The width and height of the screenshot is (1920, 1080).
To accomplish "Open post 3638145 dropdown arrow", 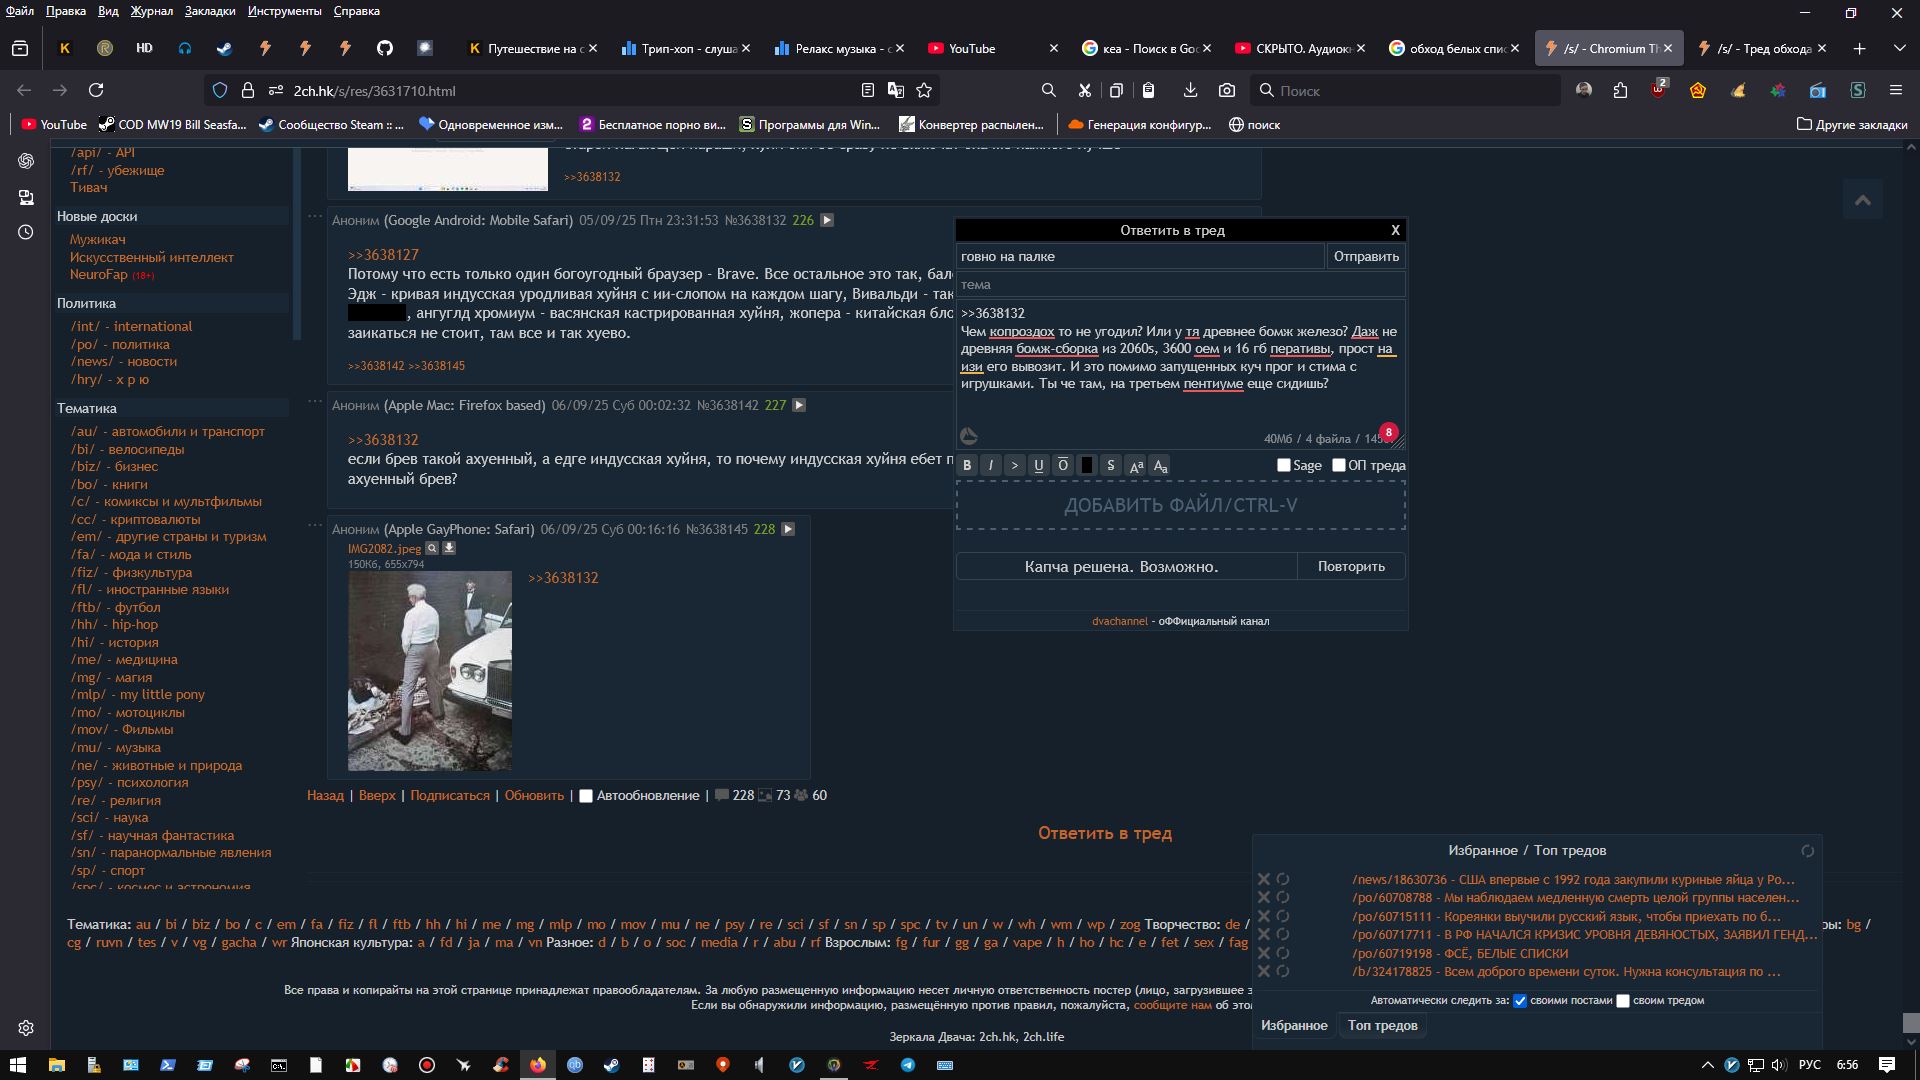I will click(788, 529).
